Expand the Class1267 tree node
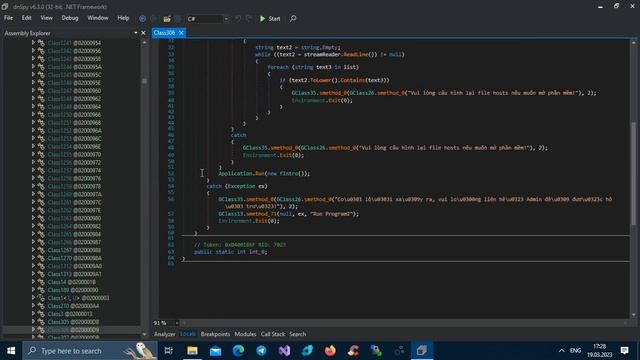Screen dimensions: 640x360 [33, 250]
